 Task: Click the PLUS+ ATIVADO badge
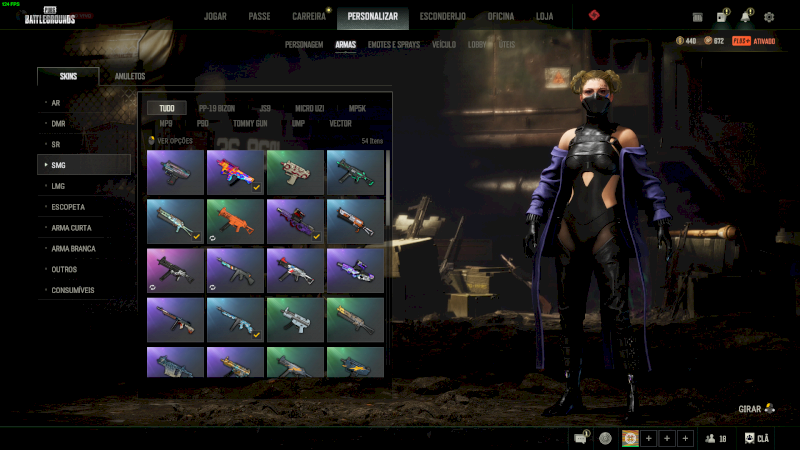click(x=754, y=41)
